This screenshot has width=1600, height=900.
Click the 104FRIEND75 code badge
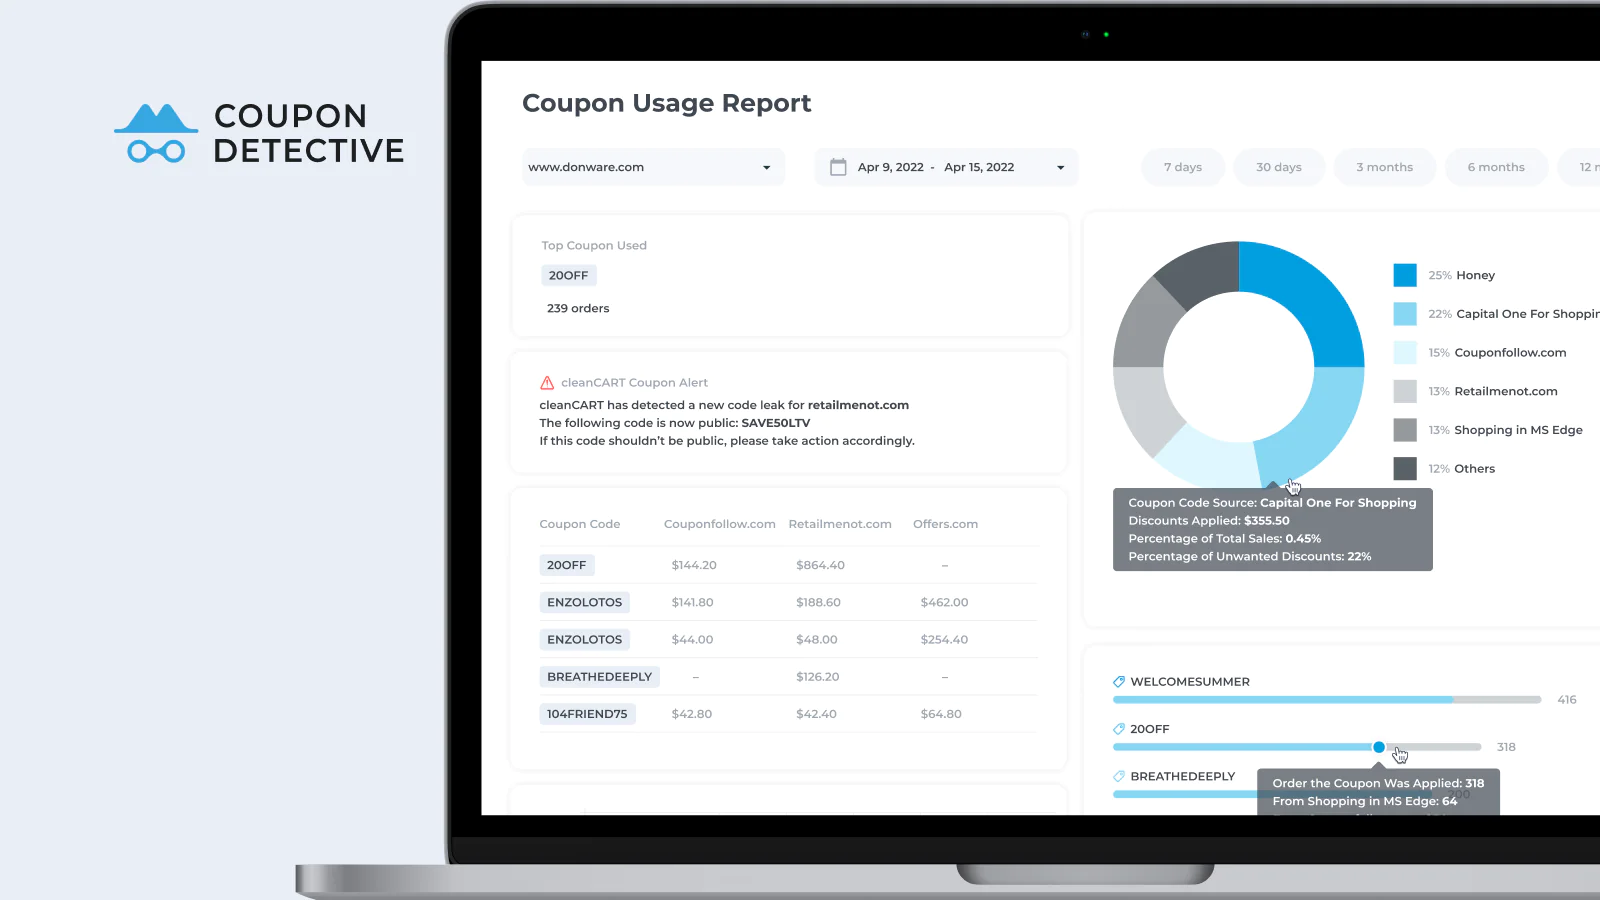click(x=587, y=714)
